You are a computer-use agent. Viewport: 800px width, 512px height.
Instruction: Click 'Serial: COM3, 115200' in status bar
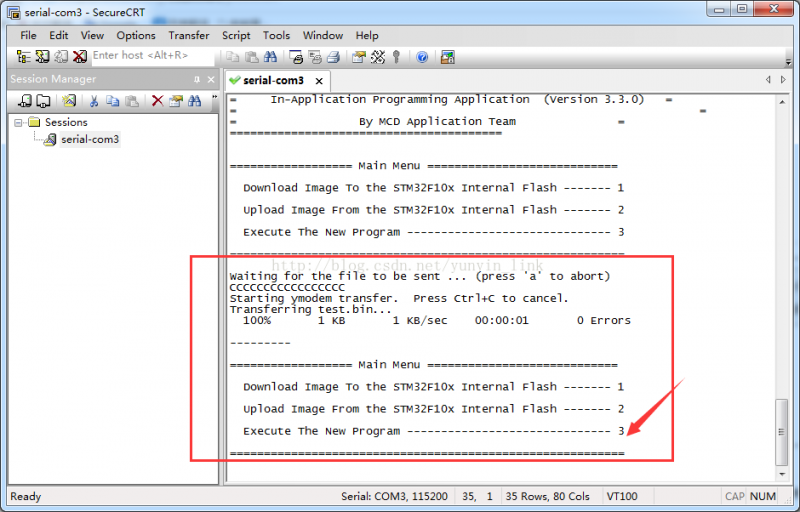point(394,496)
